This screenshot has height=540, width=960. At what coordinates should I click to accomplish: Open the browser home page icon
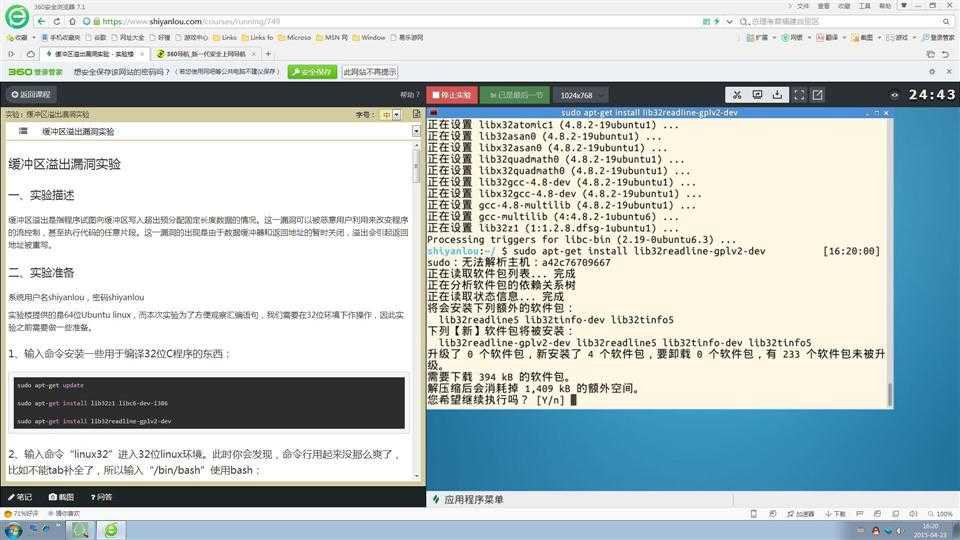[x=72, y=21]
